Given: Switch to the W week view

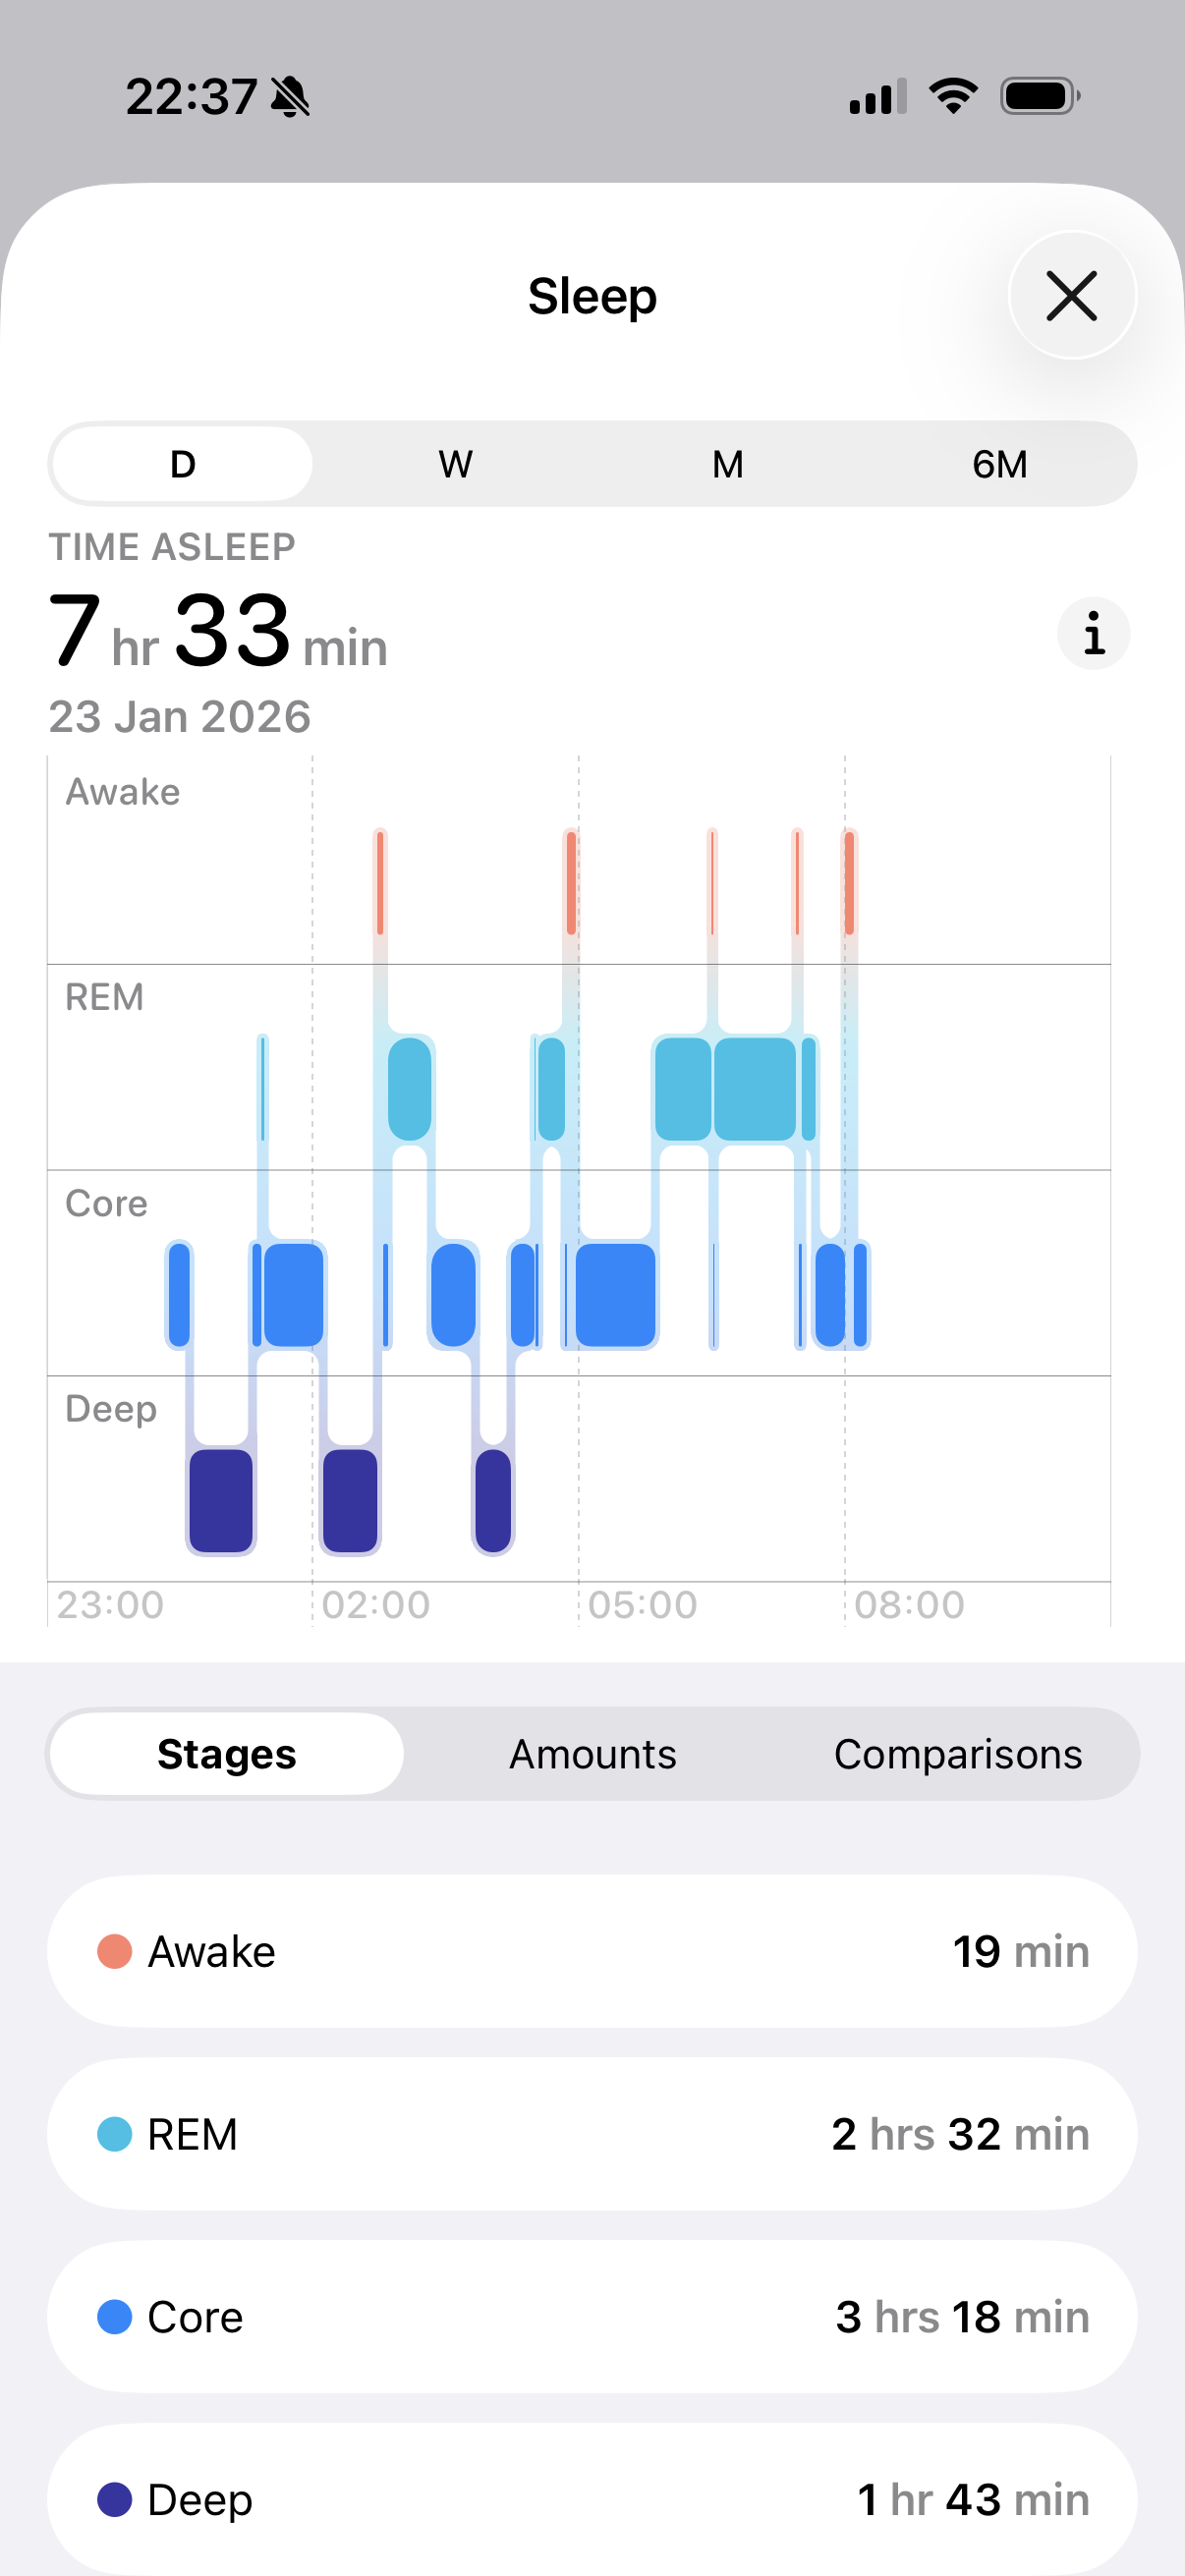Looking at the screenshot, I should point(455,464).
